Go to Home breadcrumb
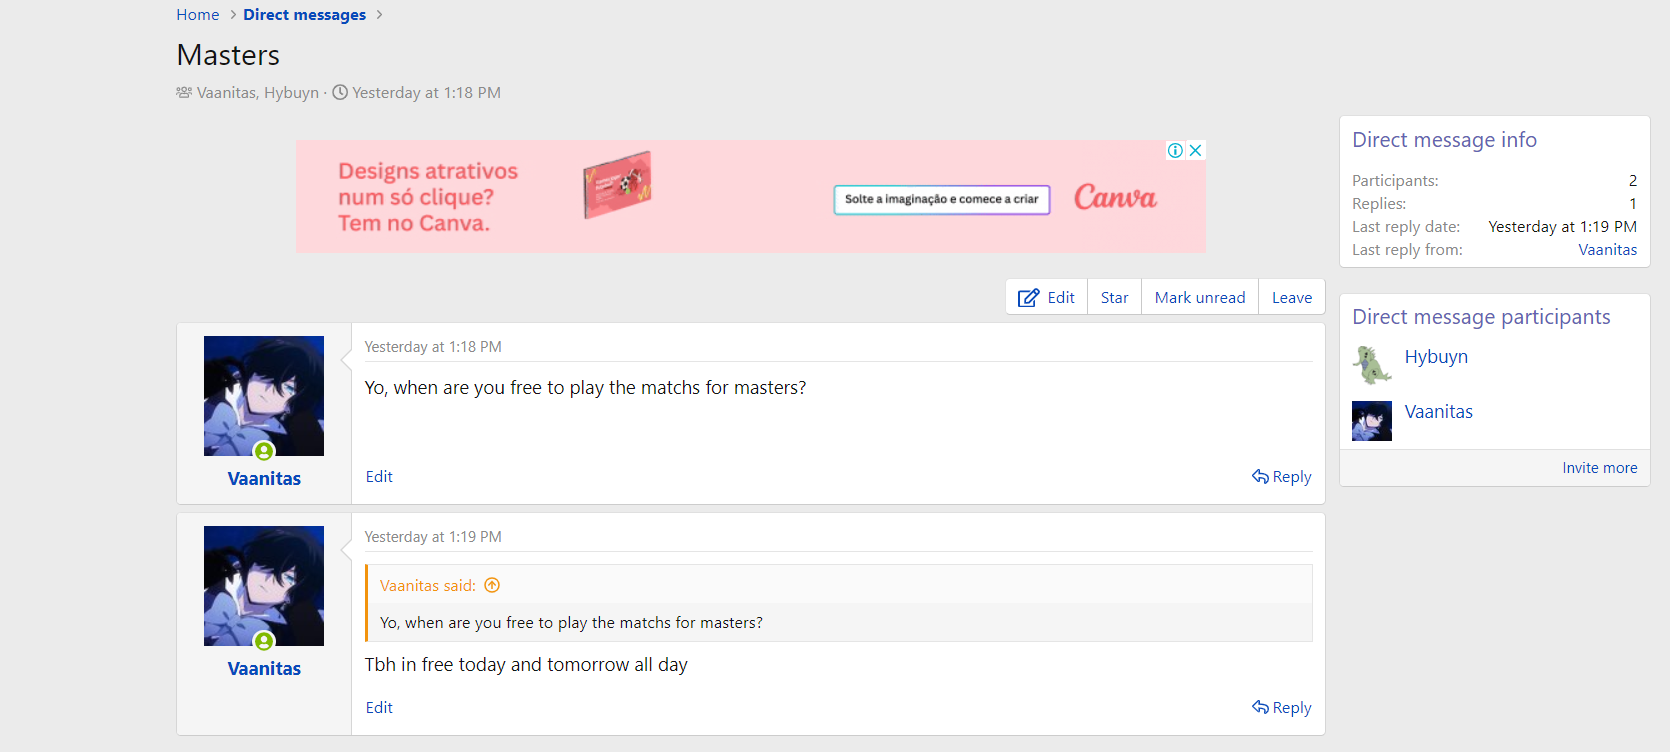 tap(198, 15)
